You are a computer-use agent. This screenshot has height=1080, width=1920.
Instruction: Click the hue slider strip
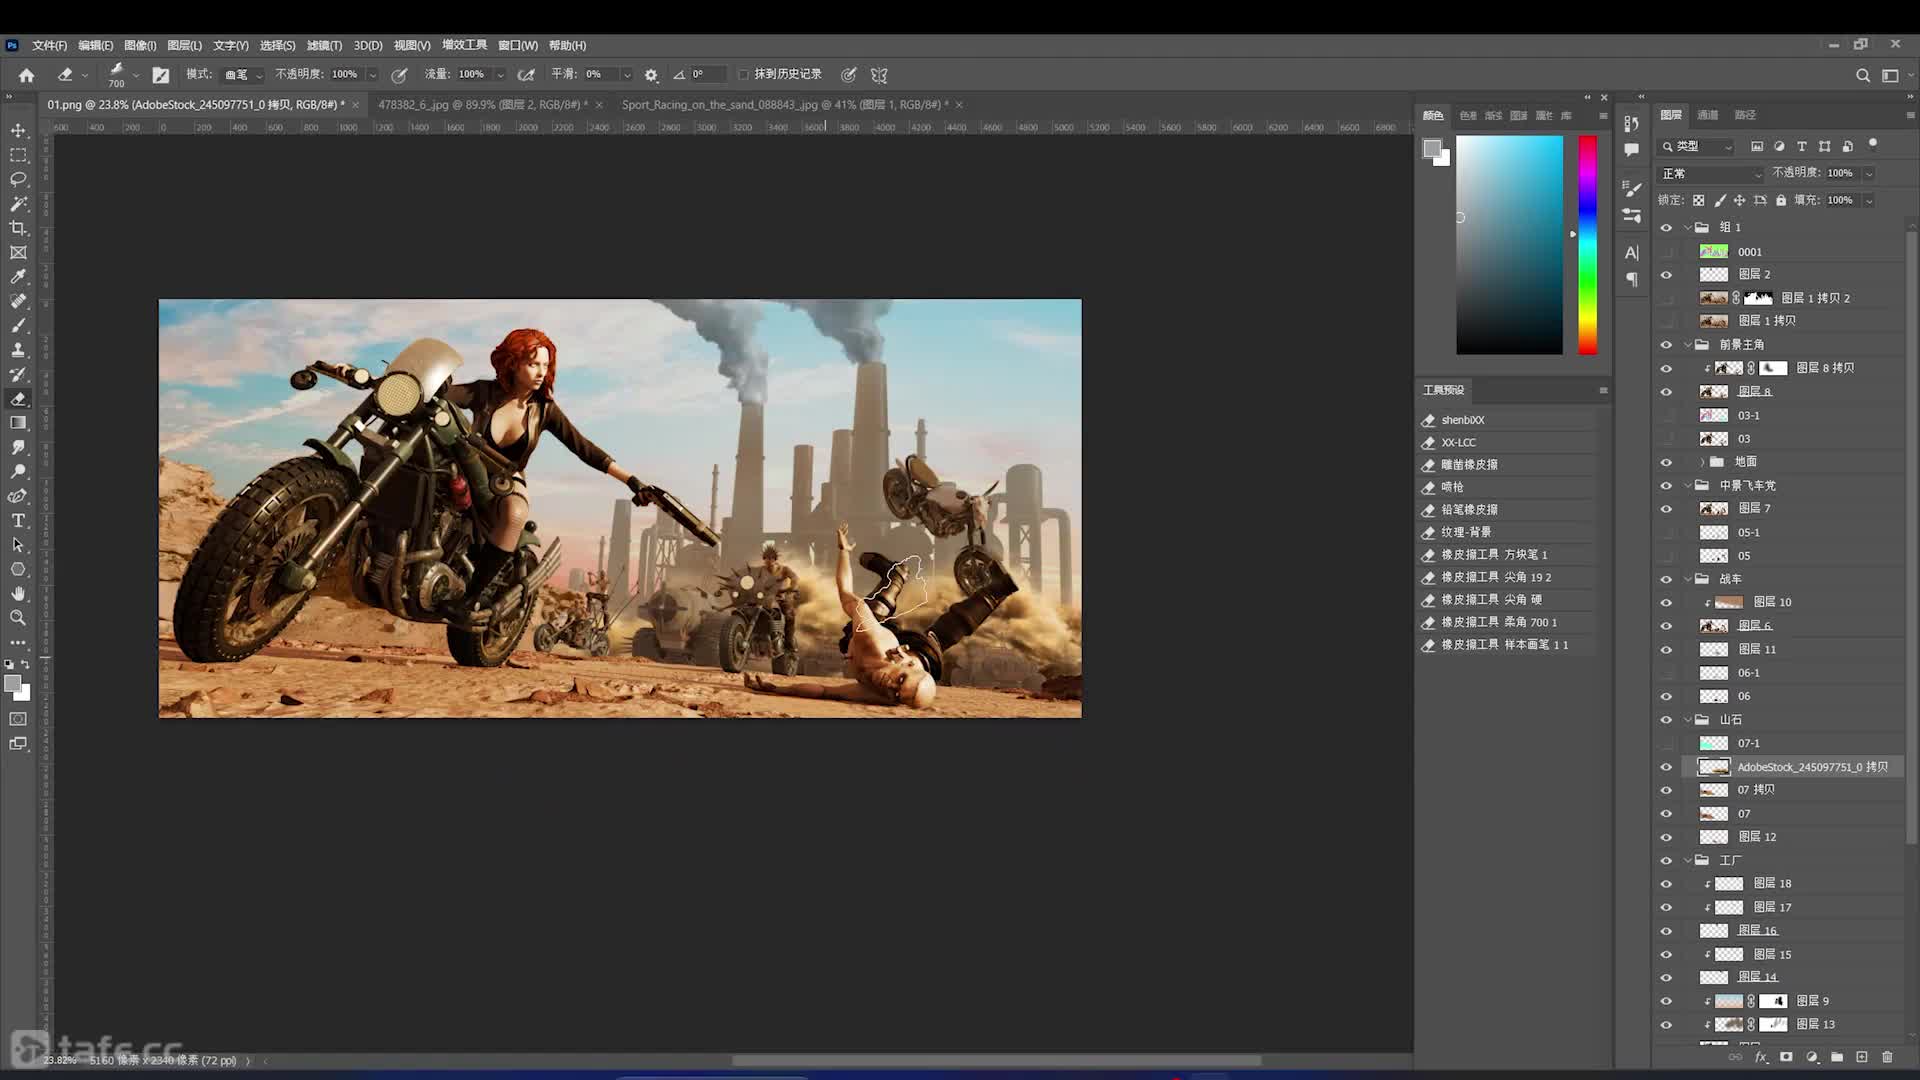click(x=1587, y=245)
